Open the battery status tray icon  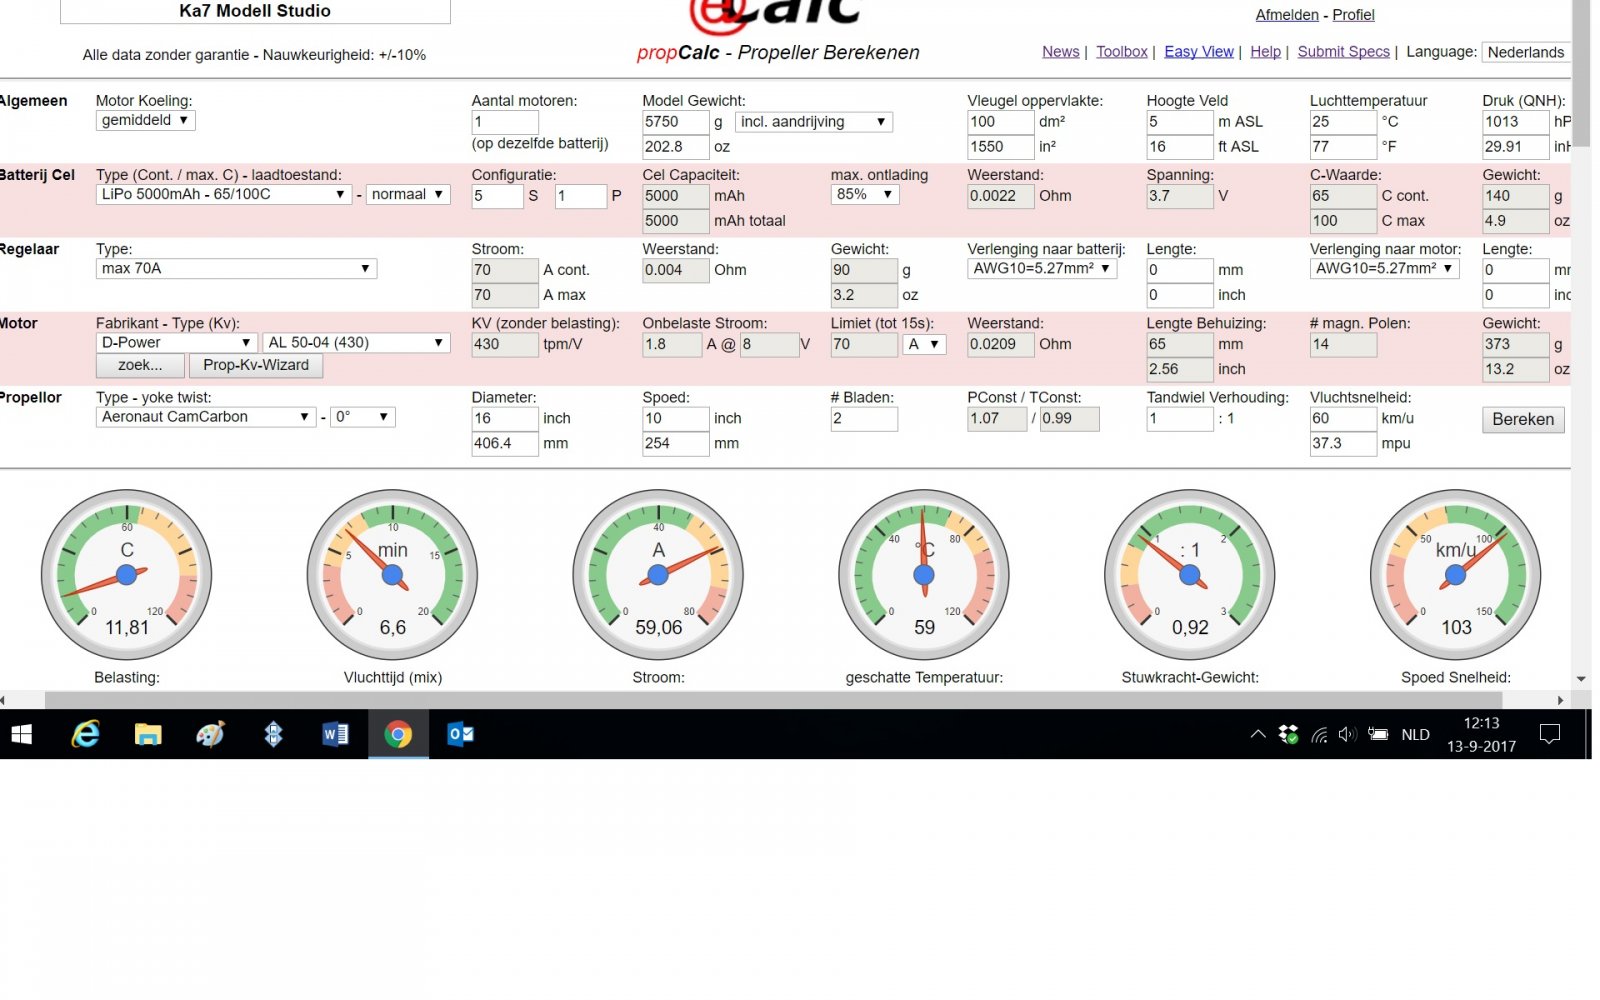click(1378, 735)
